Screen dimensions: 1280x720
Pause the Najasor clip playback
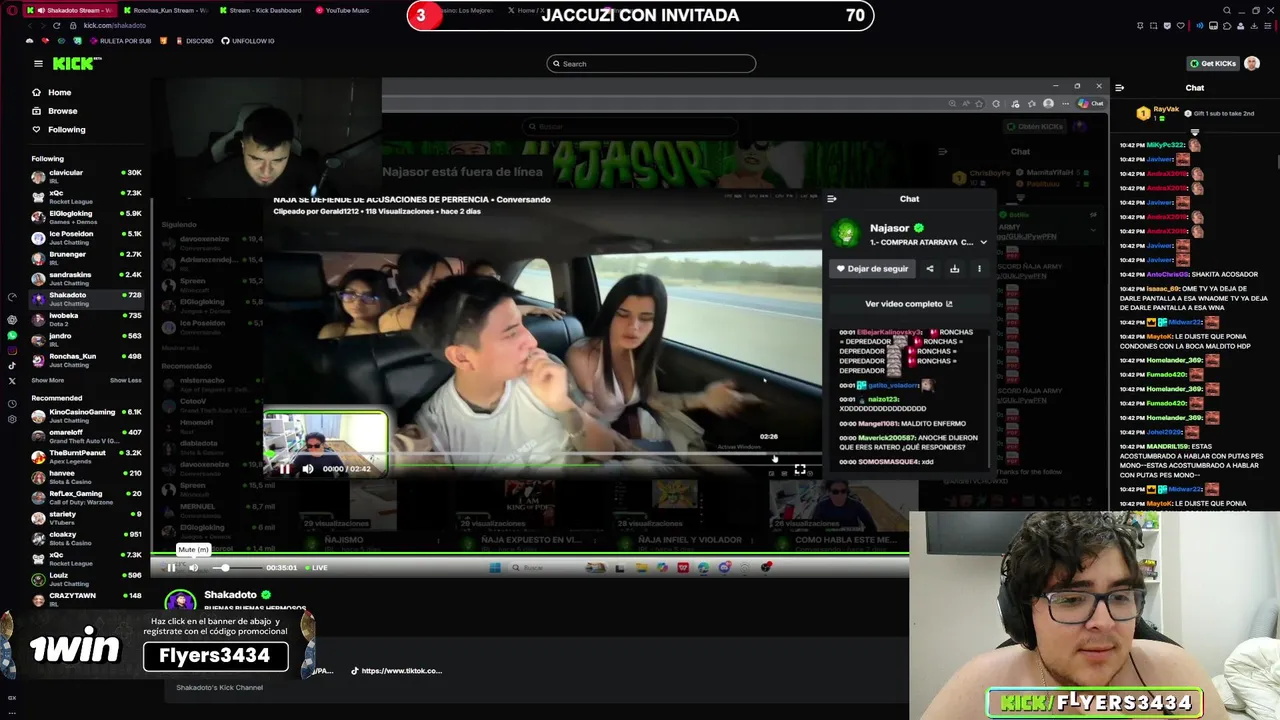[x=284, y=468]
